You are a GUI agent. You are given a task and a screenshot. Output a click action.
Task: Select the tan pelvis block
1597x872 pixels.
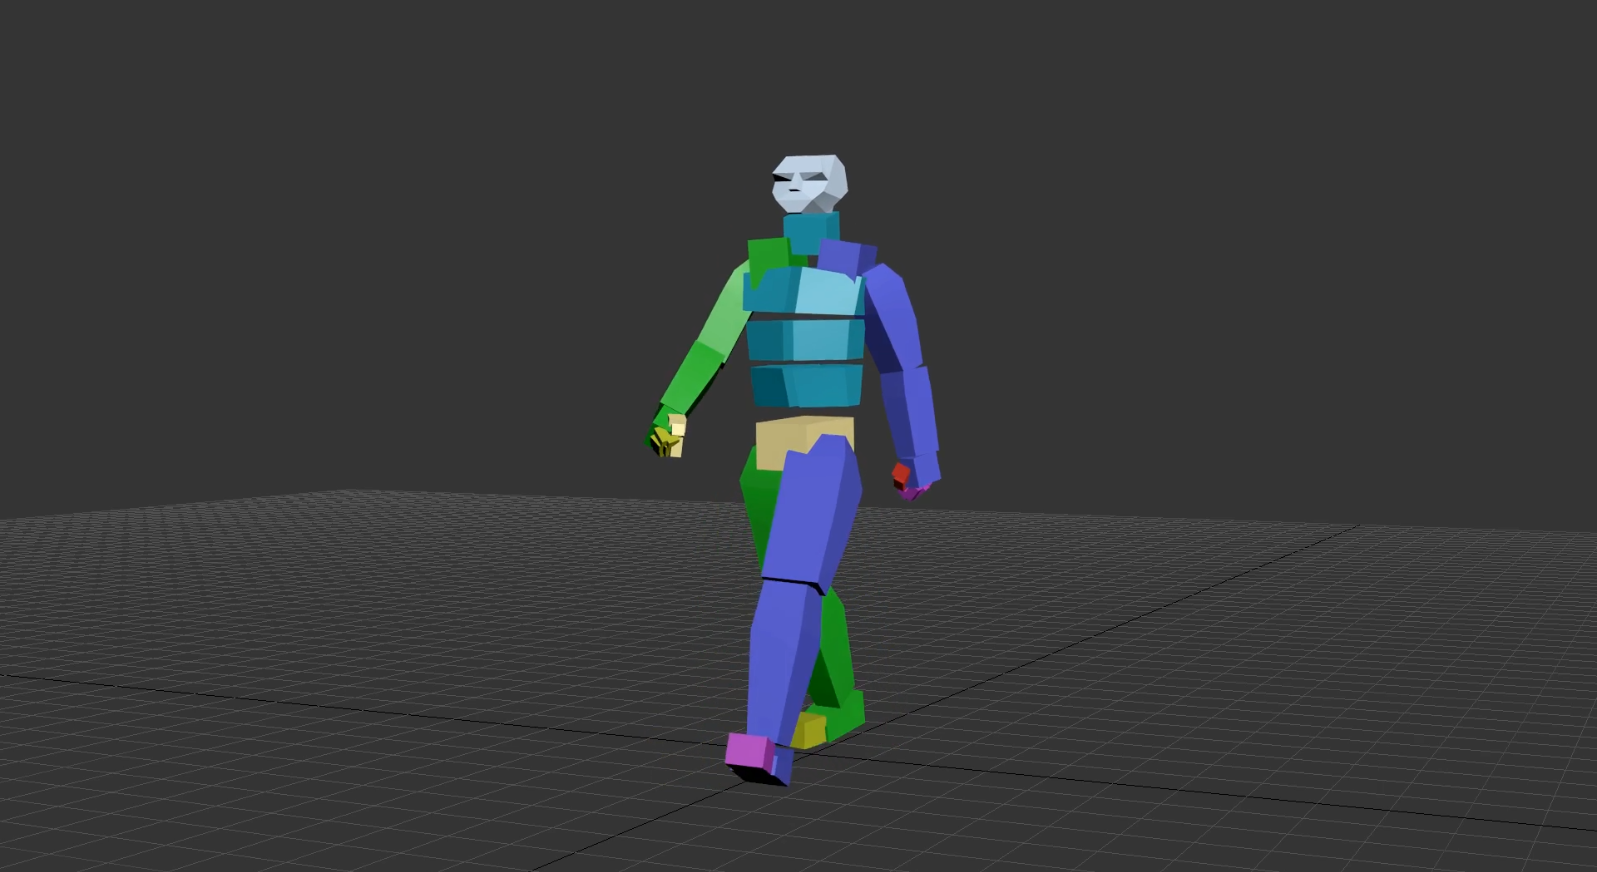[x=797, y=443]
